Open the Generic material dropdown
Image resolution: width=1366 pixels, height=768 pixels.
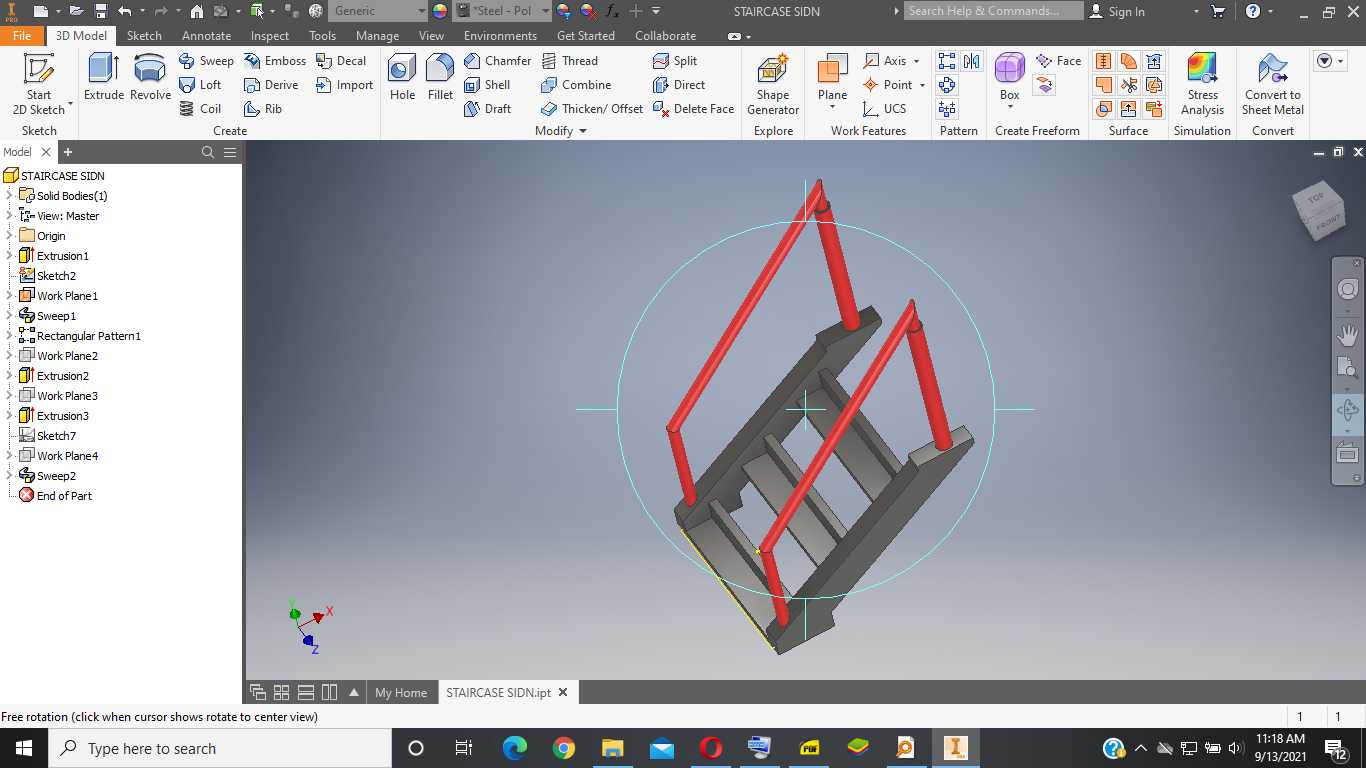(378, 11)
